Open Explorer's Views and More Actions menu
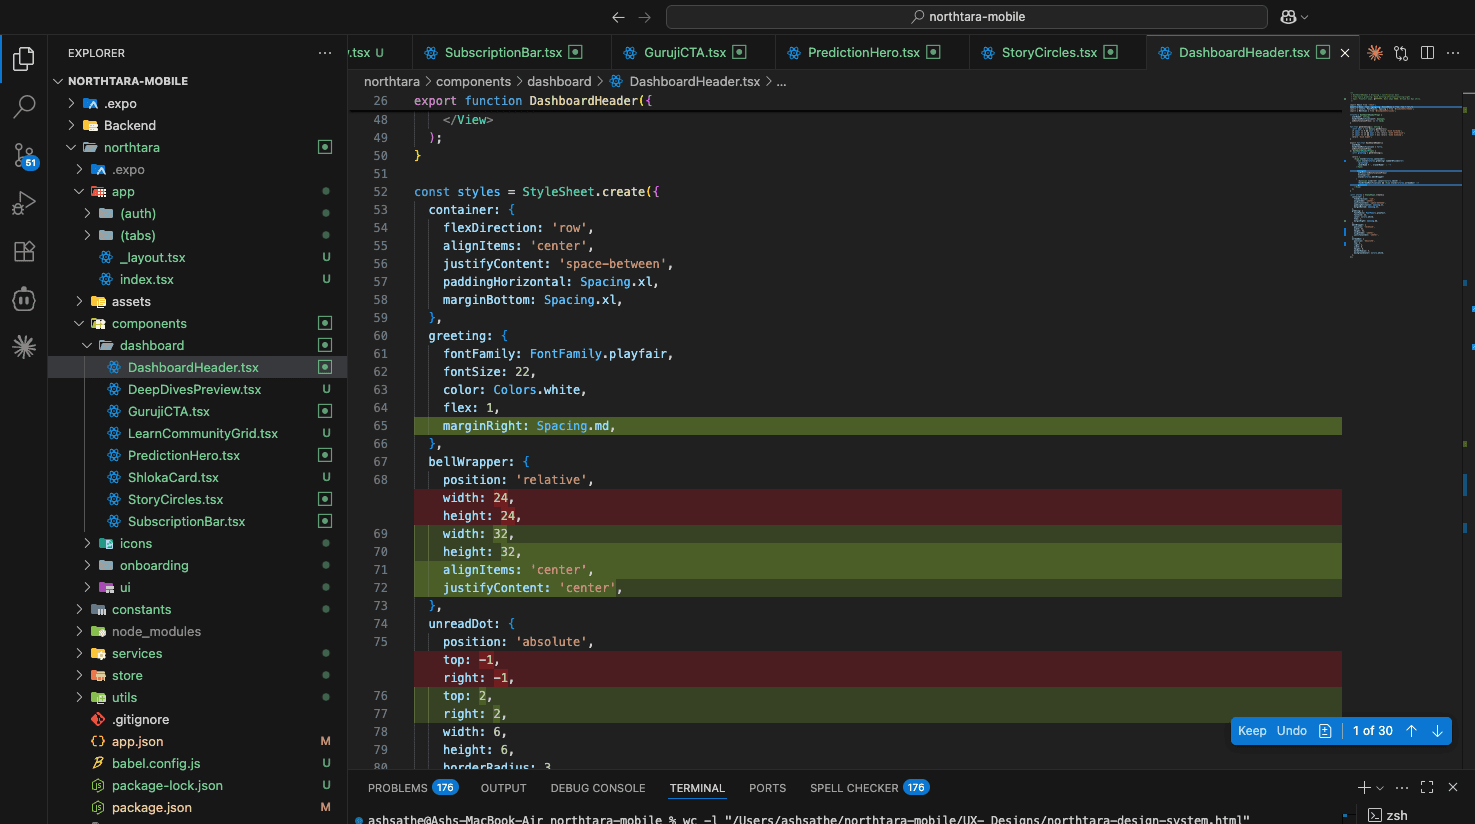 click(x=325, y=53)
